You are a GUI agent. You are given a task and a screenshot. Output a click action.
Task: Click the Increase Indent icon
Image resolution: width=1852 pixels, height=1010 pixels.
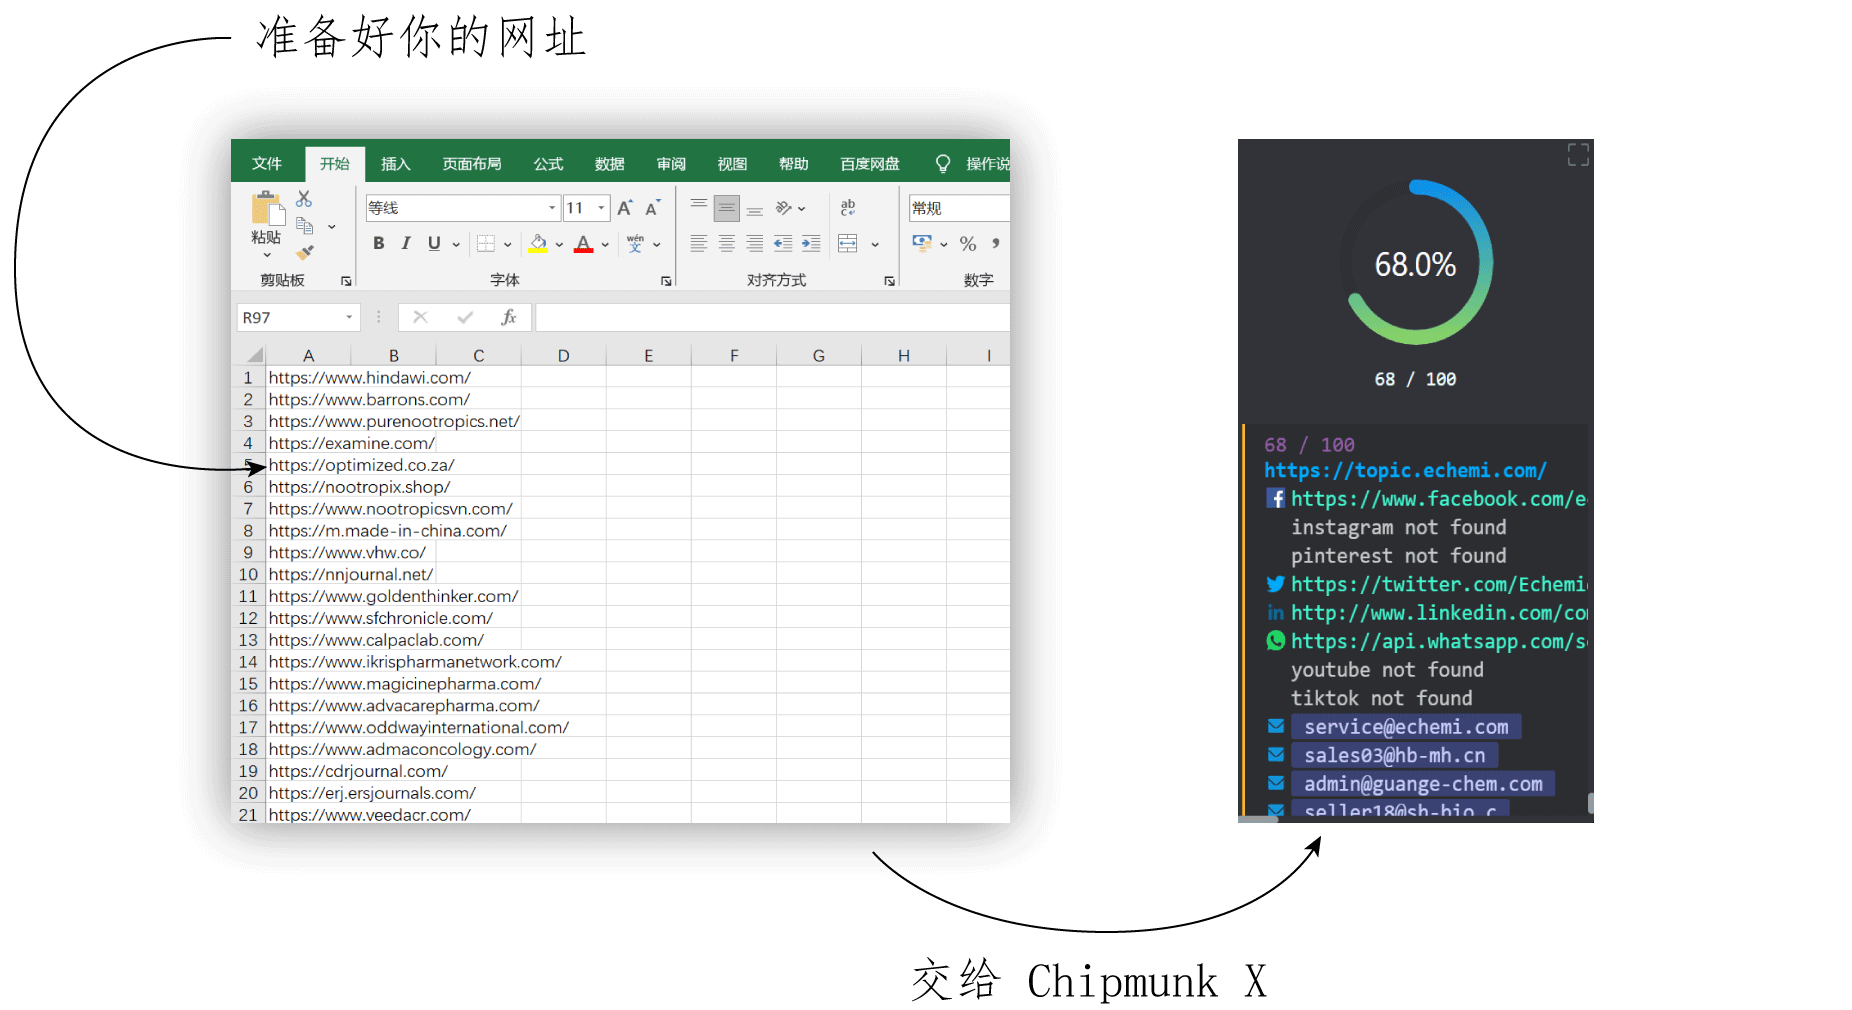click(811, 243)
